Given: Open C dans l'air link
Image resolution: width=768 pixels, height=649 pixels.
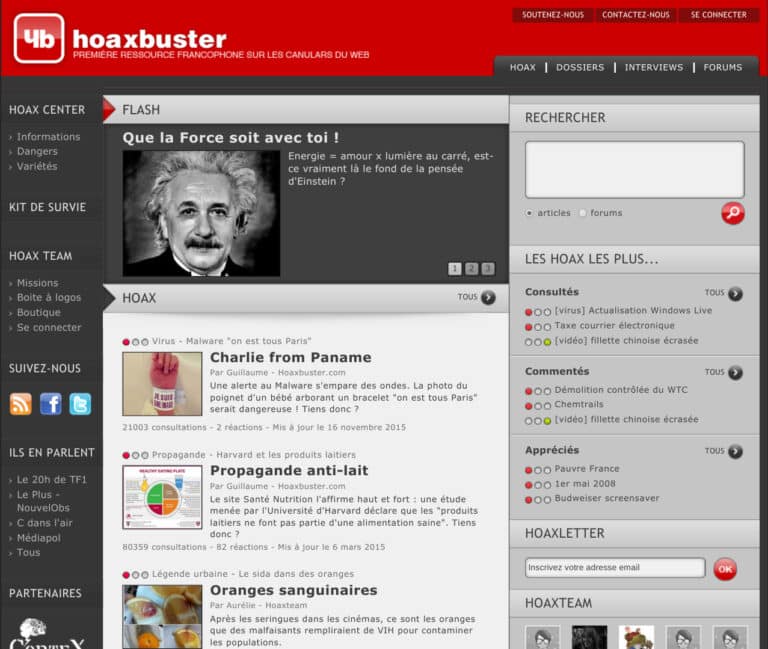Looking at the screenshot, I should pyautogui.click(x=45, y=523).
